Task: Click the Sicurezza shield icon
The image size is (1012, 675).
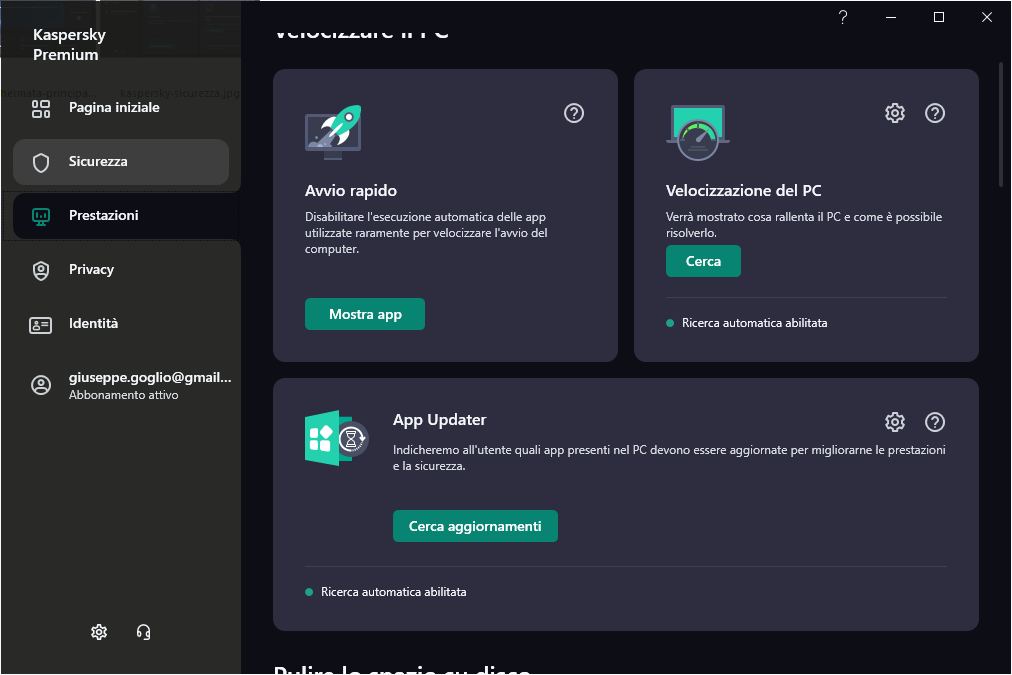Action: [41, 163]
